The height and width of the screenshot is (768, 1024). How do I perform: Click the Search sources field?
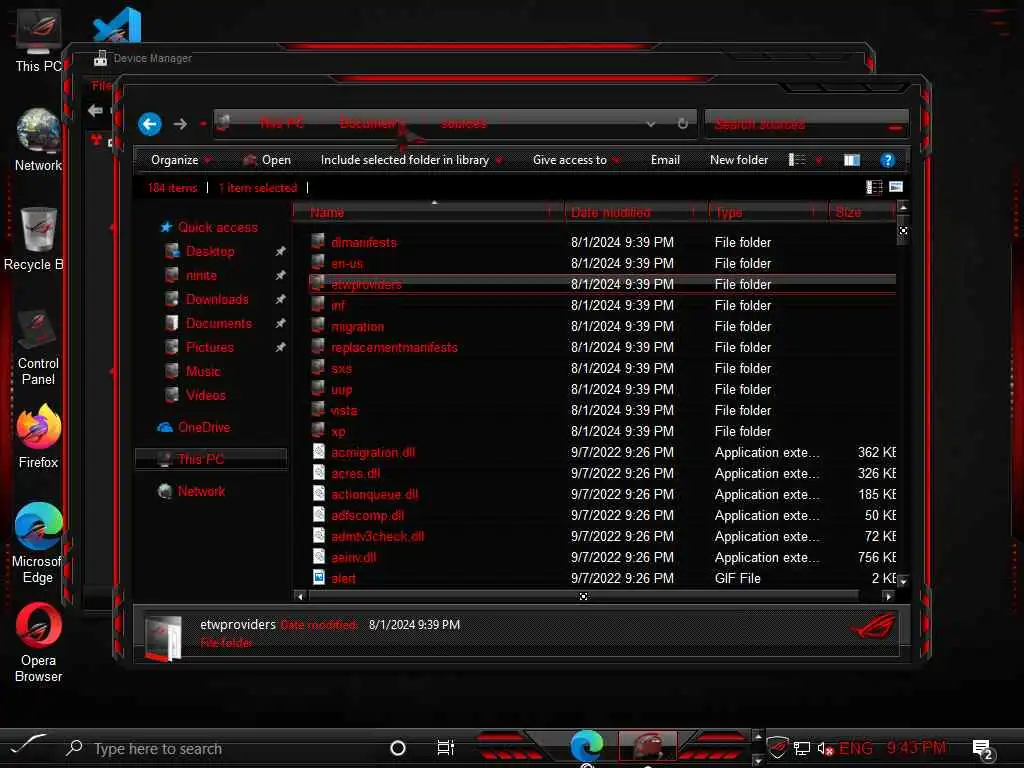(x=806, y=124)
